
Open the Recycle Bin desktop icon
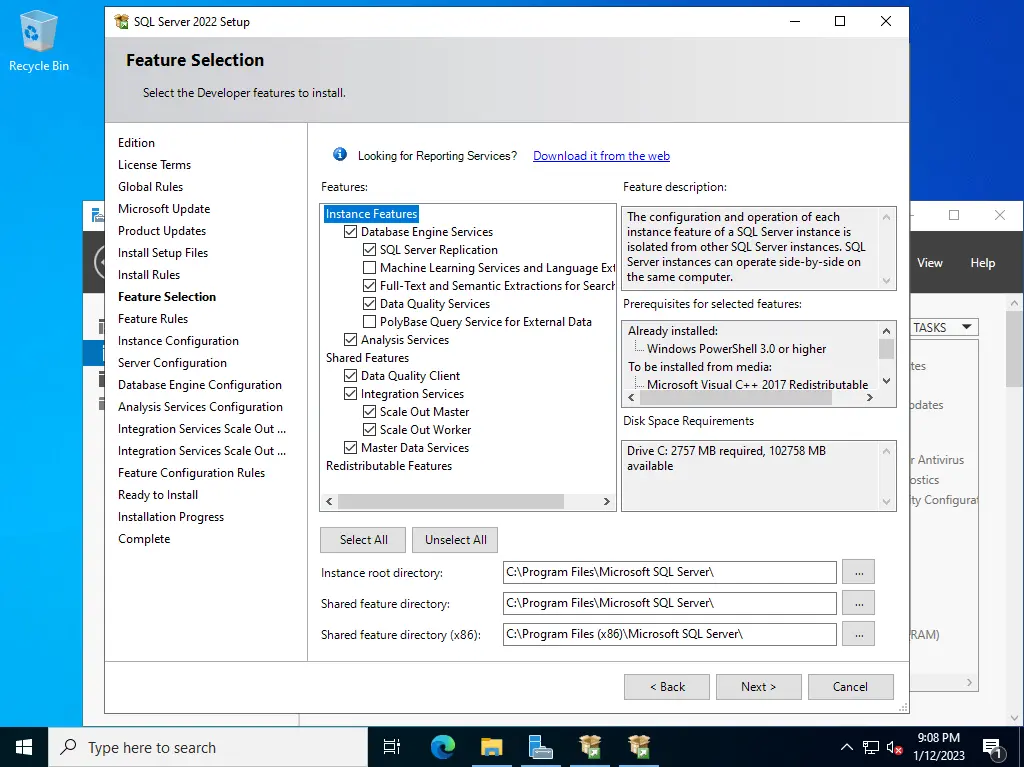click(x=39, y=41)
